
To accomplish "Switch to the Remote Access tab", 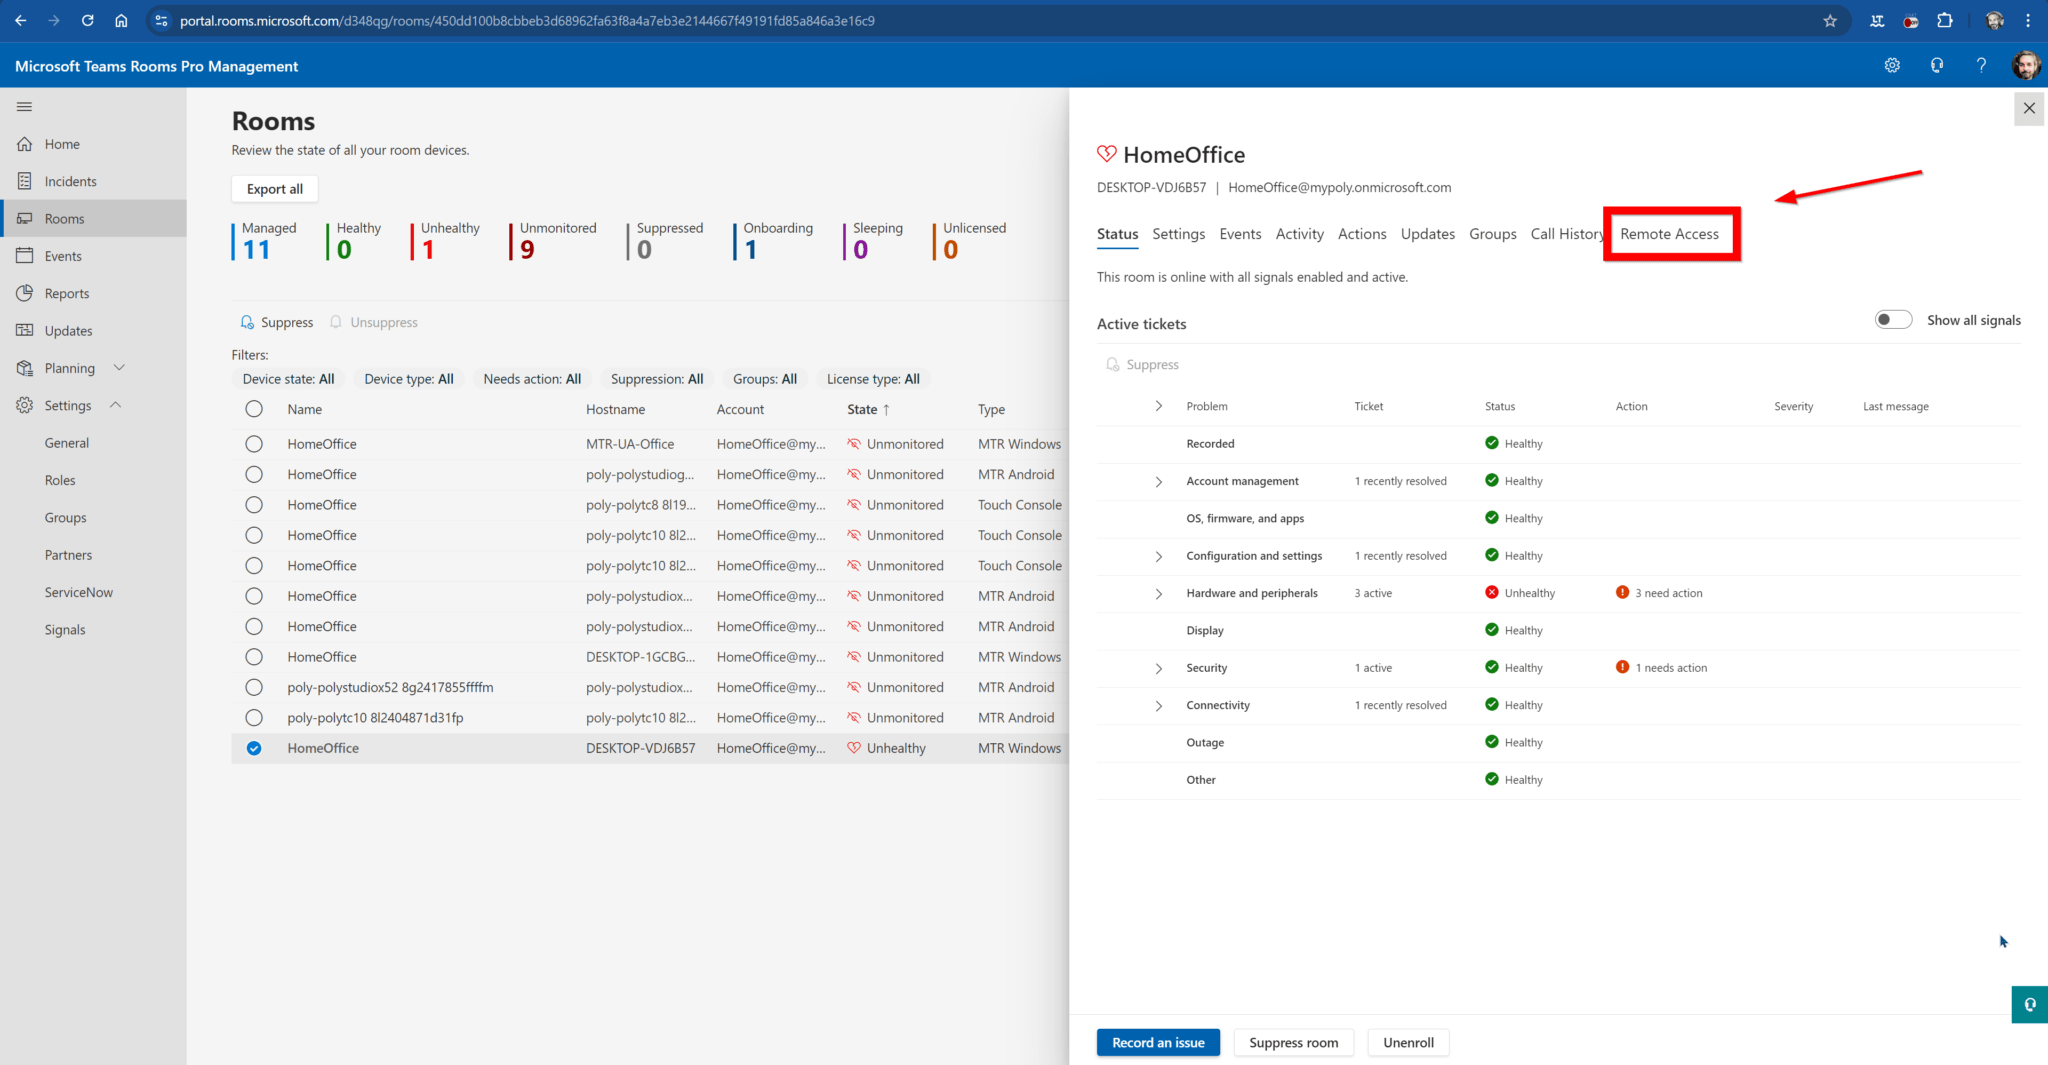I will coord(1670,233).
